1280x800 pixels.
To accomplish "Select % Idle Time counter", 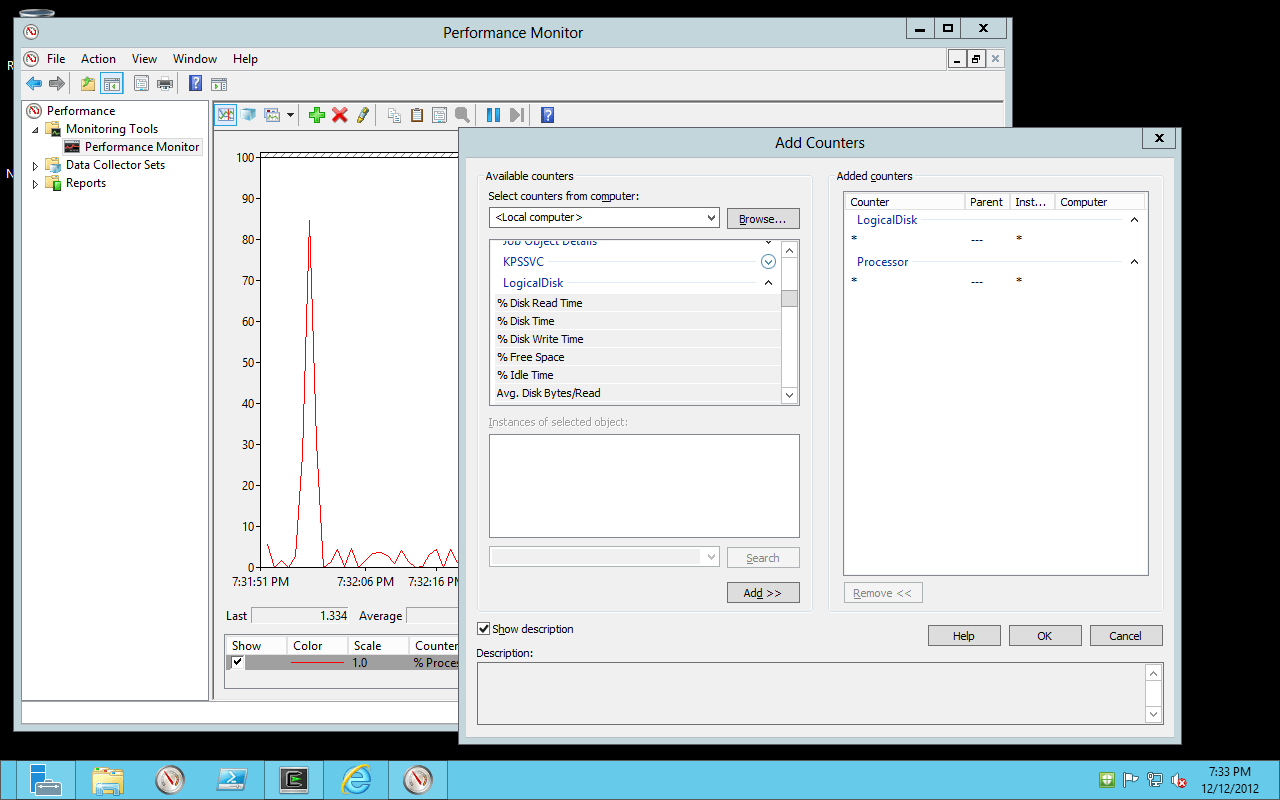I will [x=636, y=375].
